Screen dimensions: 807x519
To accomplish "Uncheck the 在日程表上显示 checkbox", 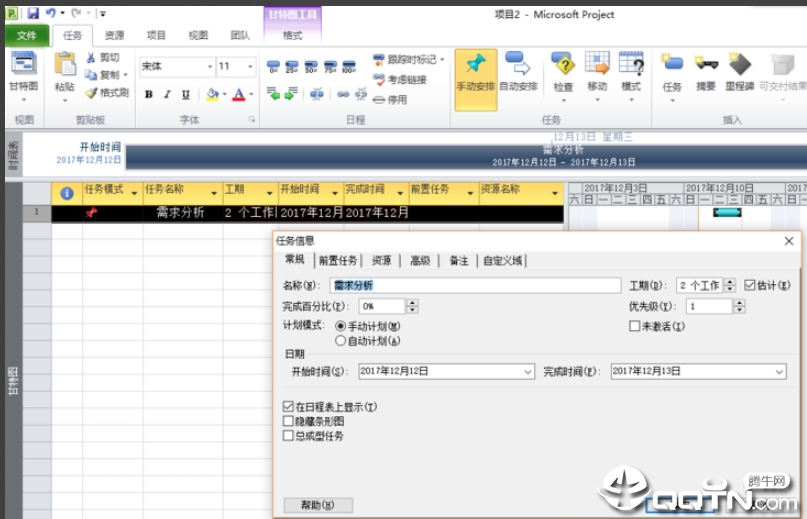I will pyautogui.click(x=289, y=408).
